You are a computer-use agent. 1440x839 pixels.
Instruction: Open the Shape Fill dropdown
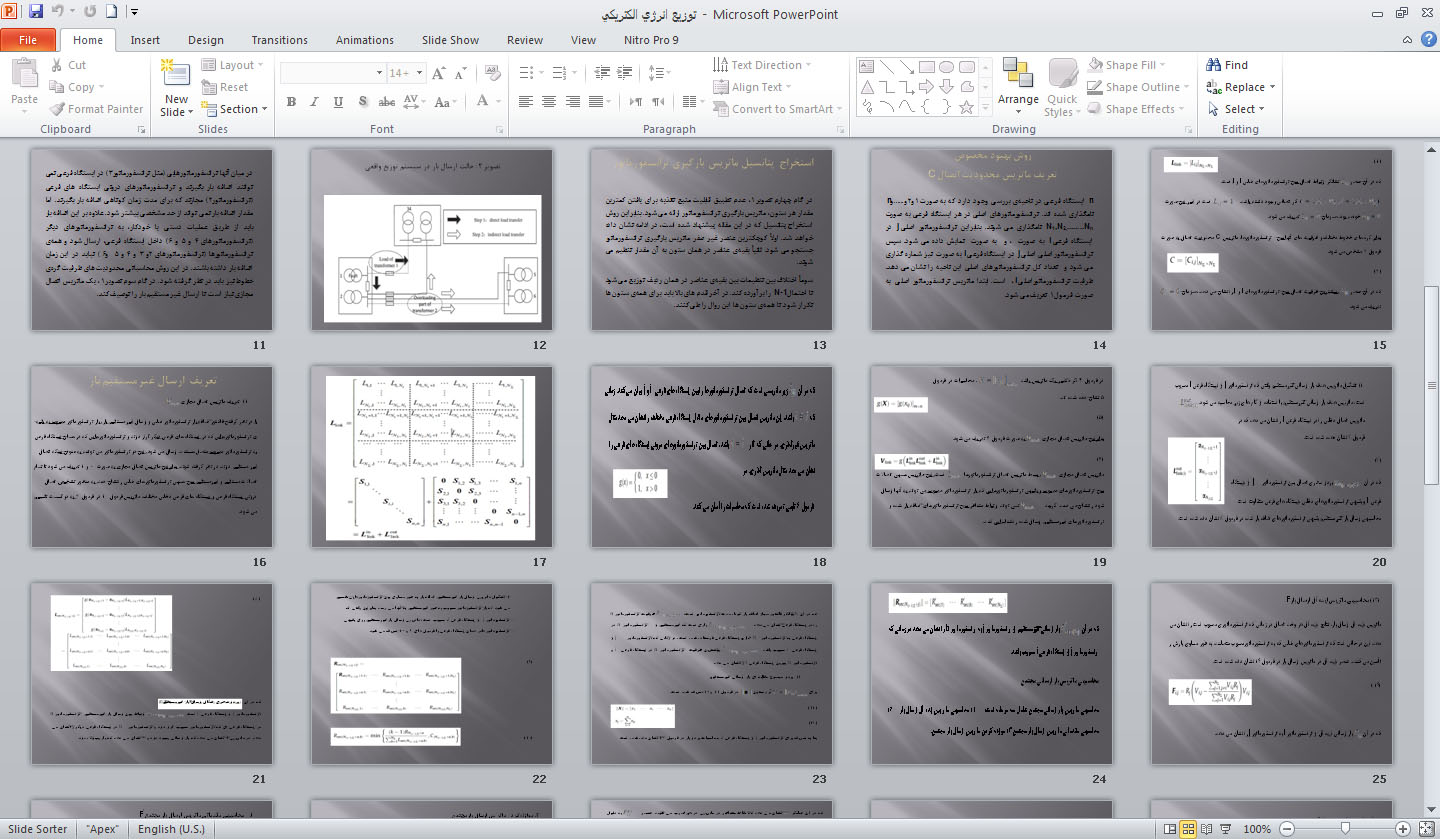coord(1128,65)
